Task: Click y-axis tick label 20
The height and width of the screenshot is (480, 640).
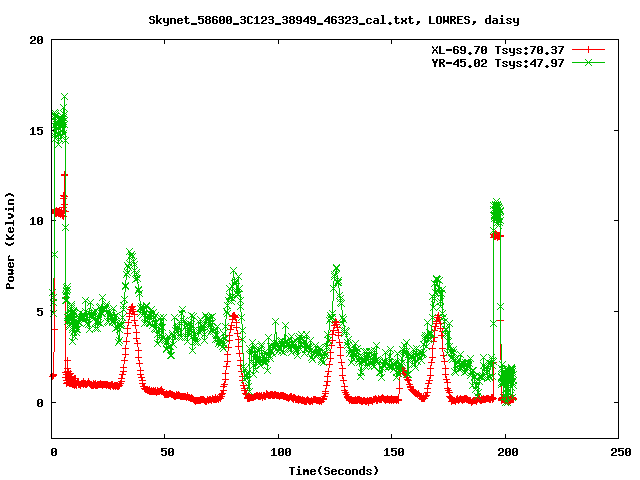Action: pos(36,40)
